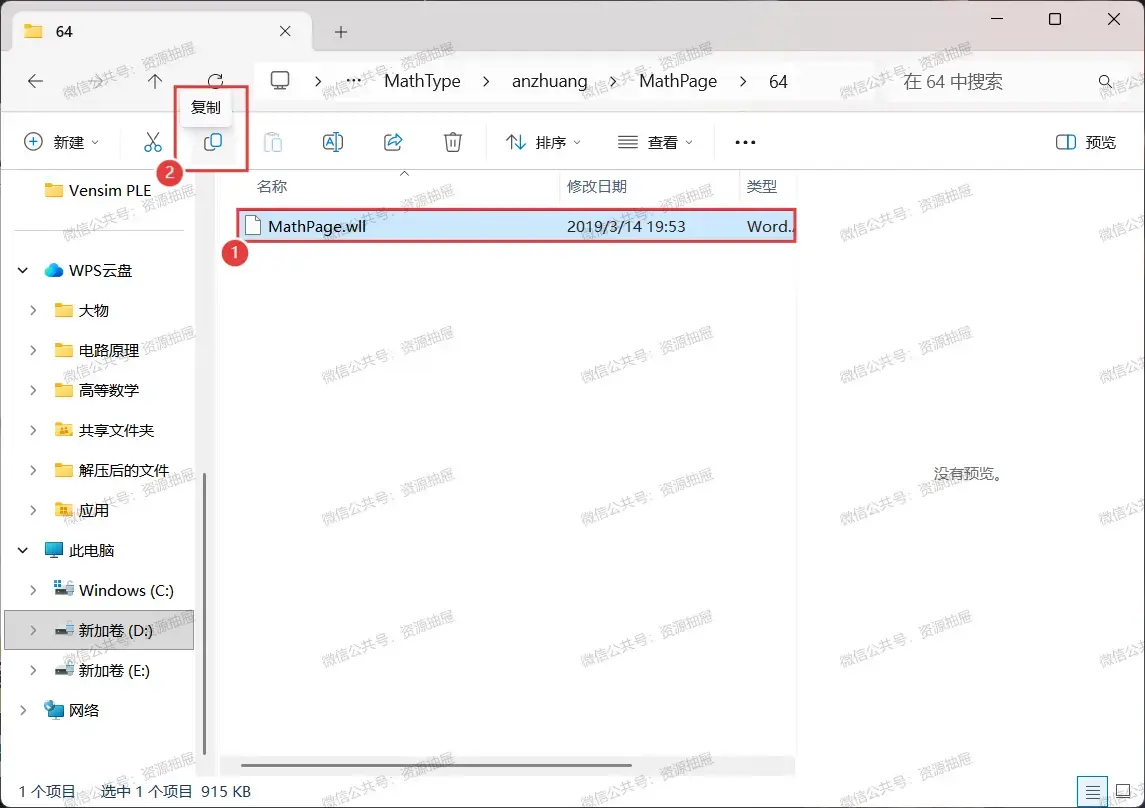Viewport: 1145px width, 808px height.
Task: Select the 64 window tab
Action: (162, 31)
